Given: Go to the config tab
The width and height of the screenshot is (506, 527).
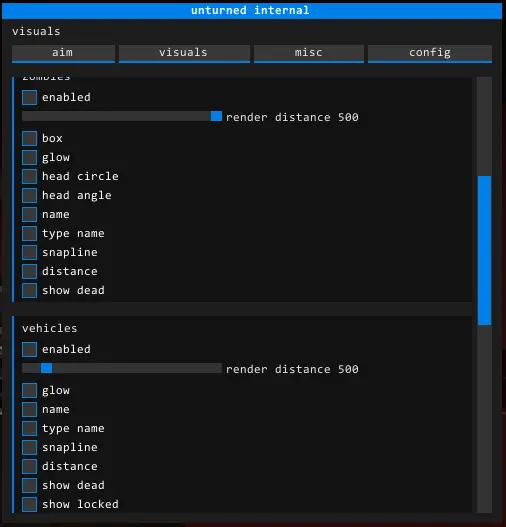Looking at the screenshot, I should coord(430,53).
